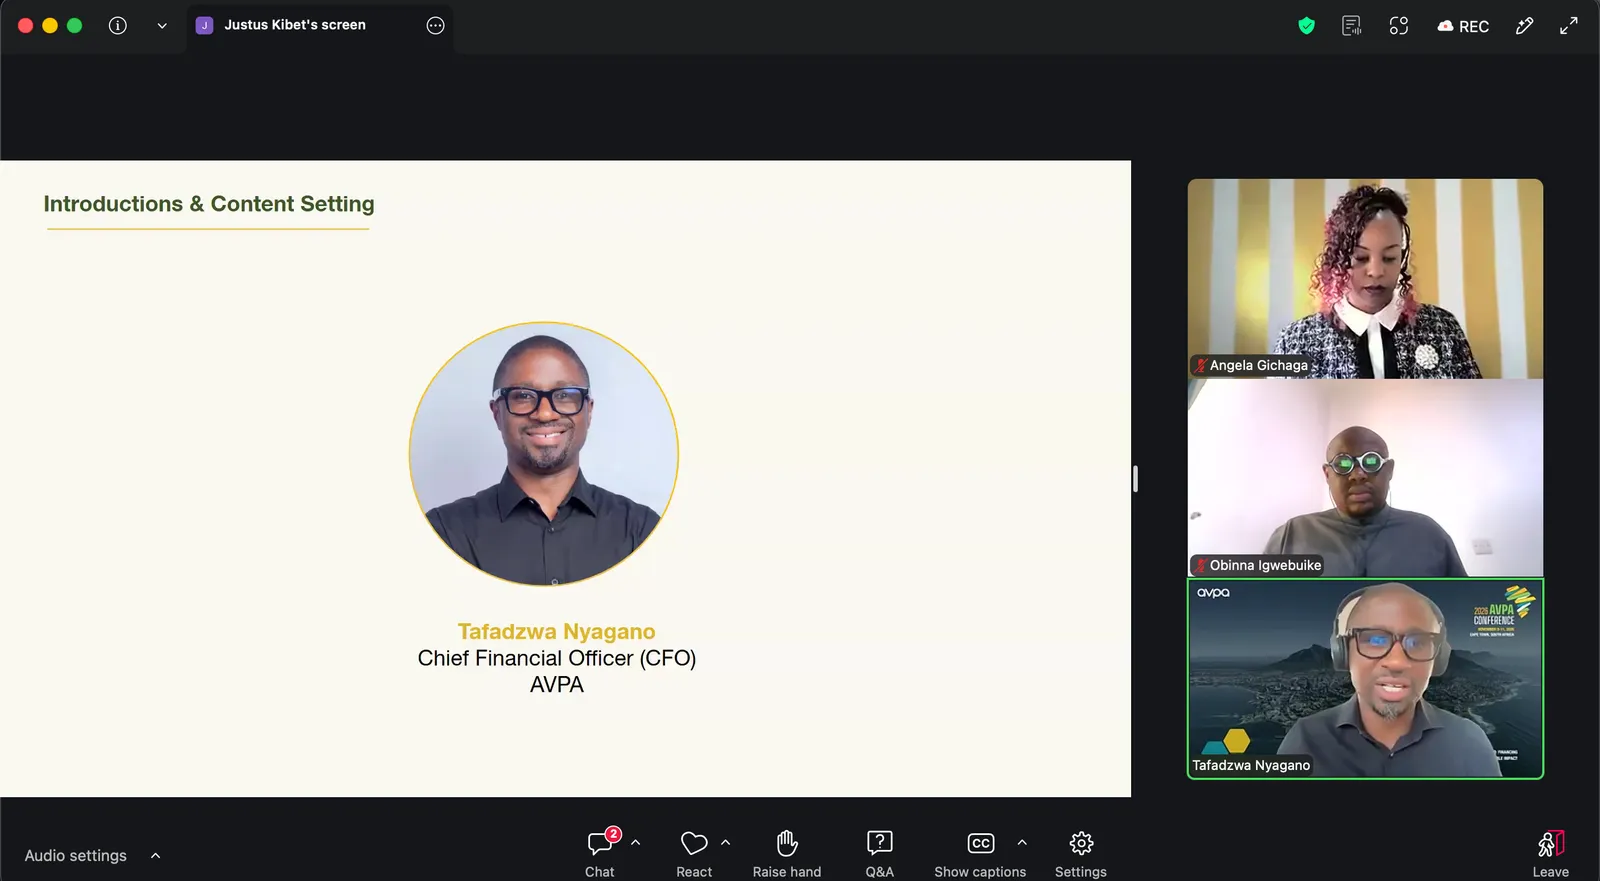
Task: Toggle Show captions
Action: (x=980, y=853)
